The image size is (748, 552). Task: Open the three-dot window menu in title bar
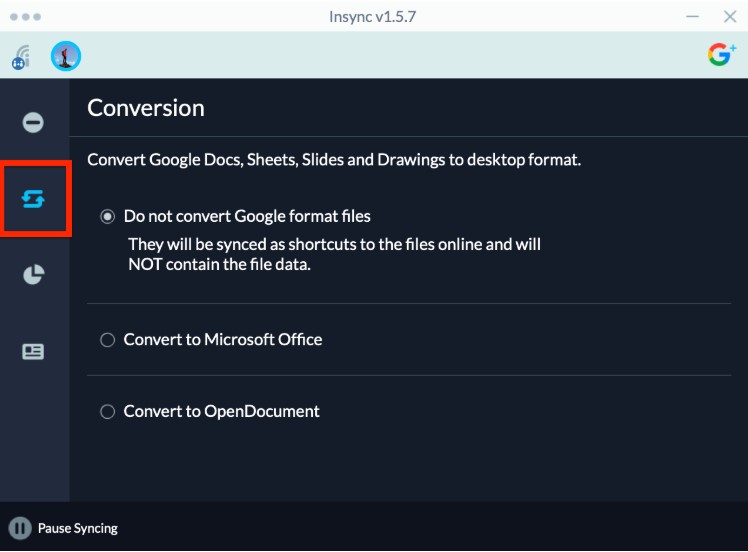(25, 16)
